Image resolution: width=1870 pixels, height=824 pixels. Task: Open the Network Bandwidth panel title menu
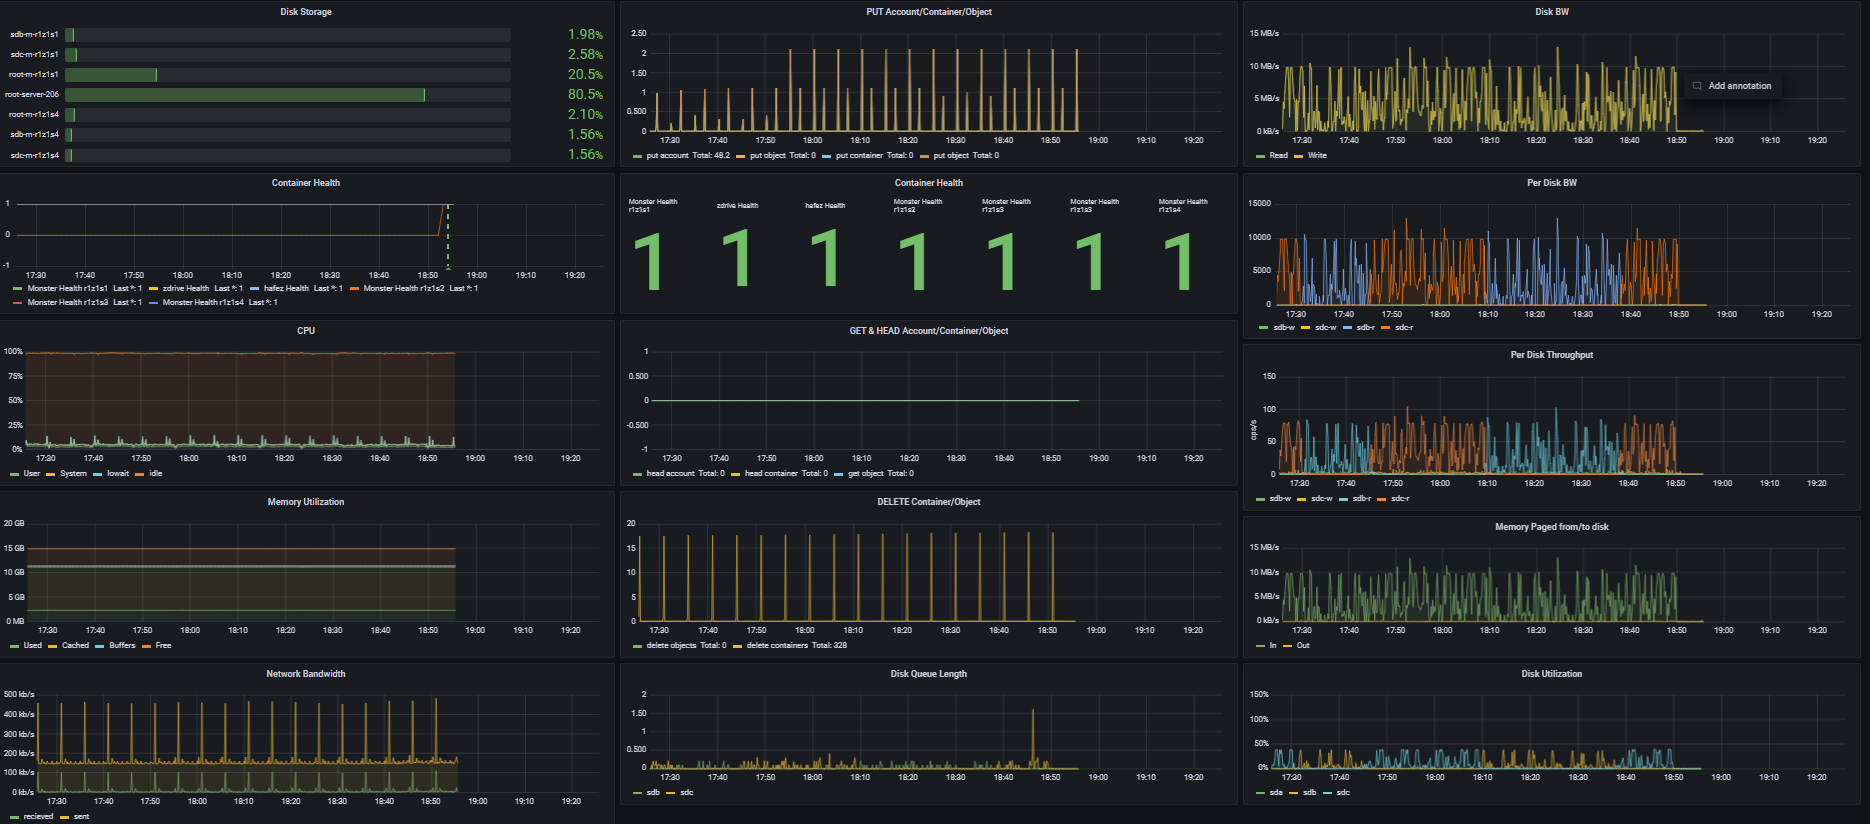pos(306,674)
